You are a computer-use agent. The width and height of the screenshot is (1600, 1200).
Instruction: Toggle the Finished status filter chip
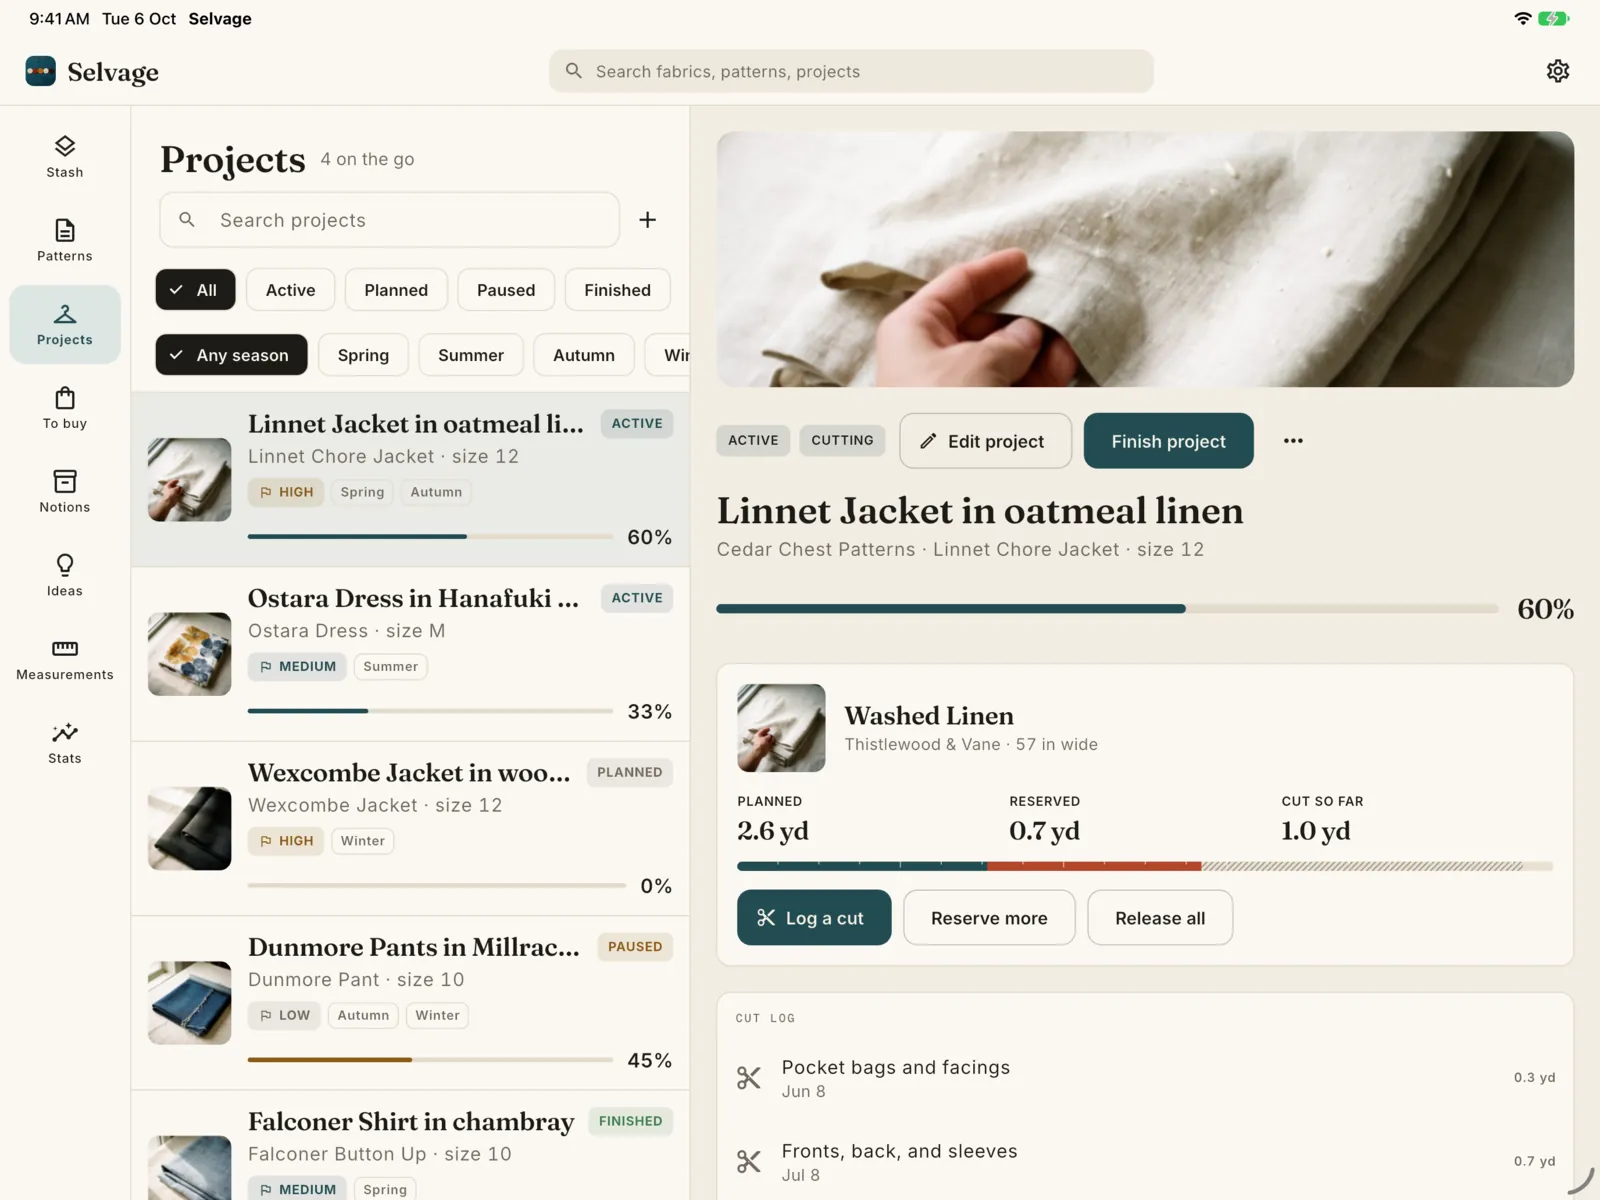tap(617, 290)
